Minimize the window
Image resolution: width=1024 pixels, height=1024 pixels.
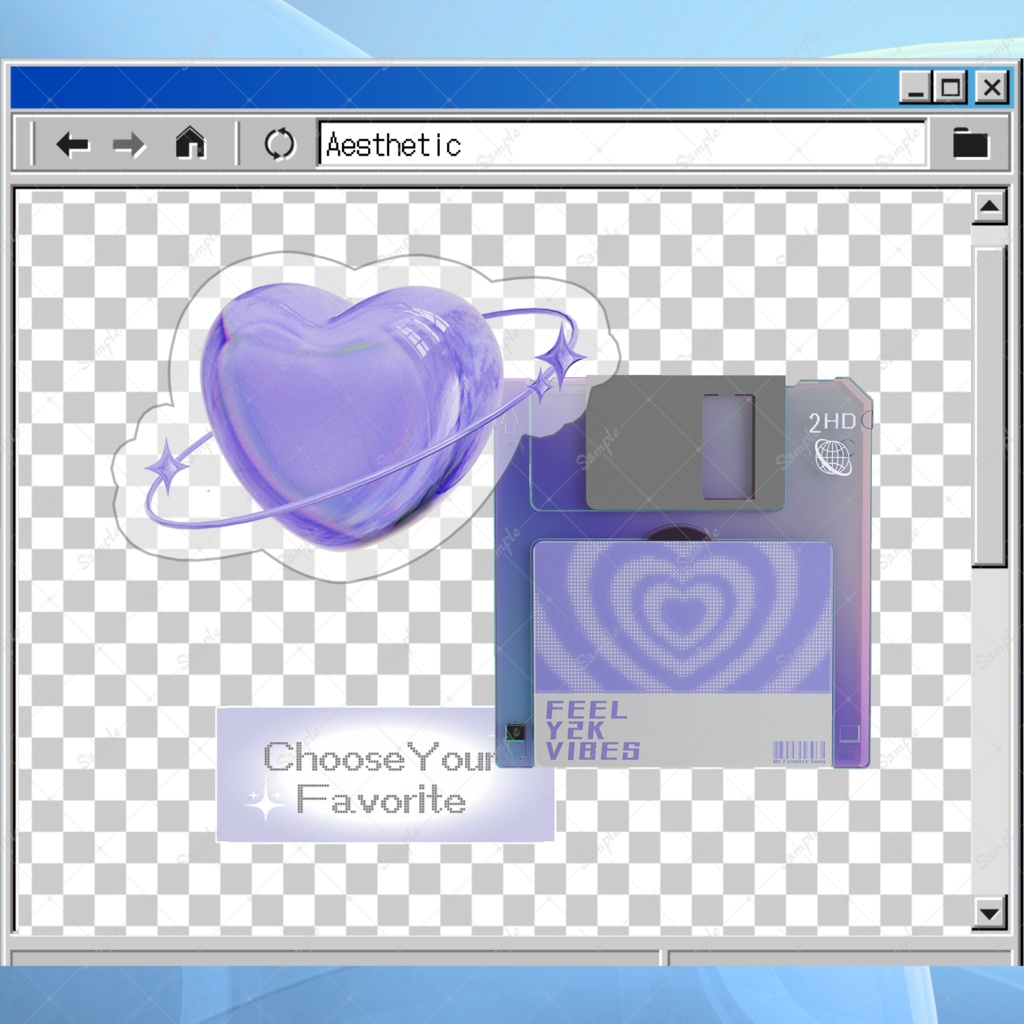point(916,87)
